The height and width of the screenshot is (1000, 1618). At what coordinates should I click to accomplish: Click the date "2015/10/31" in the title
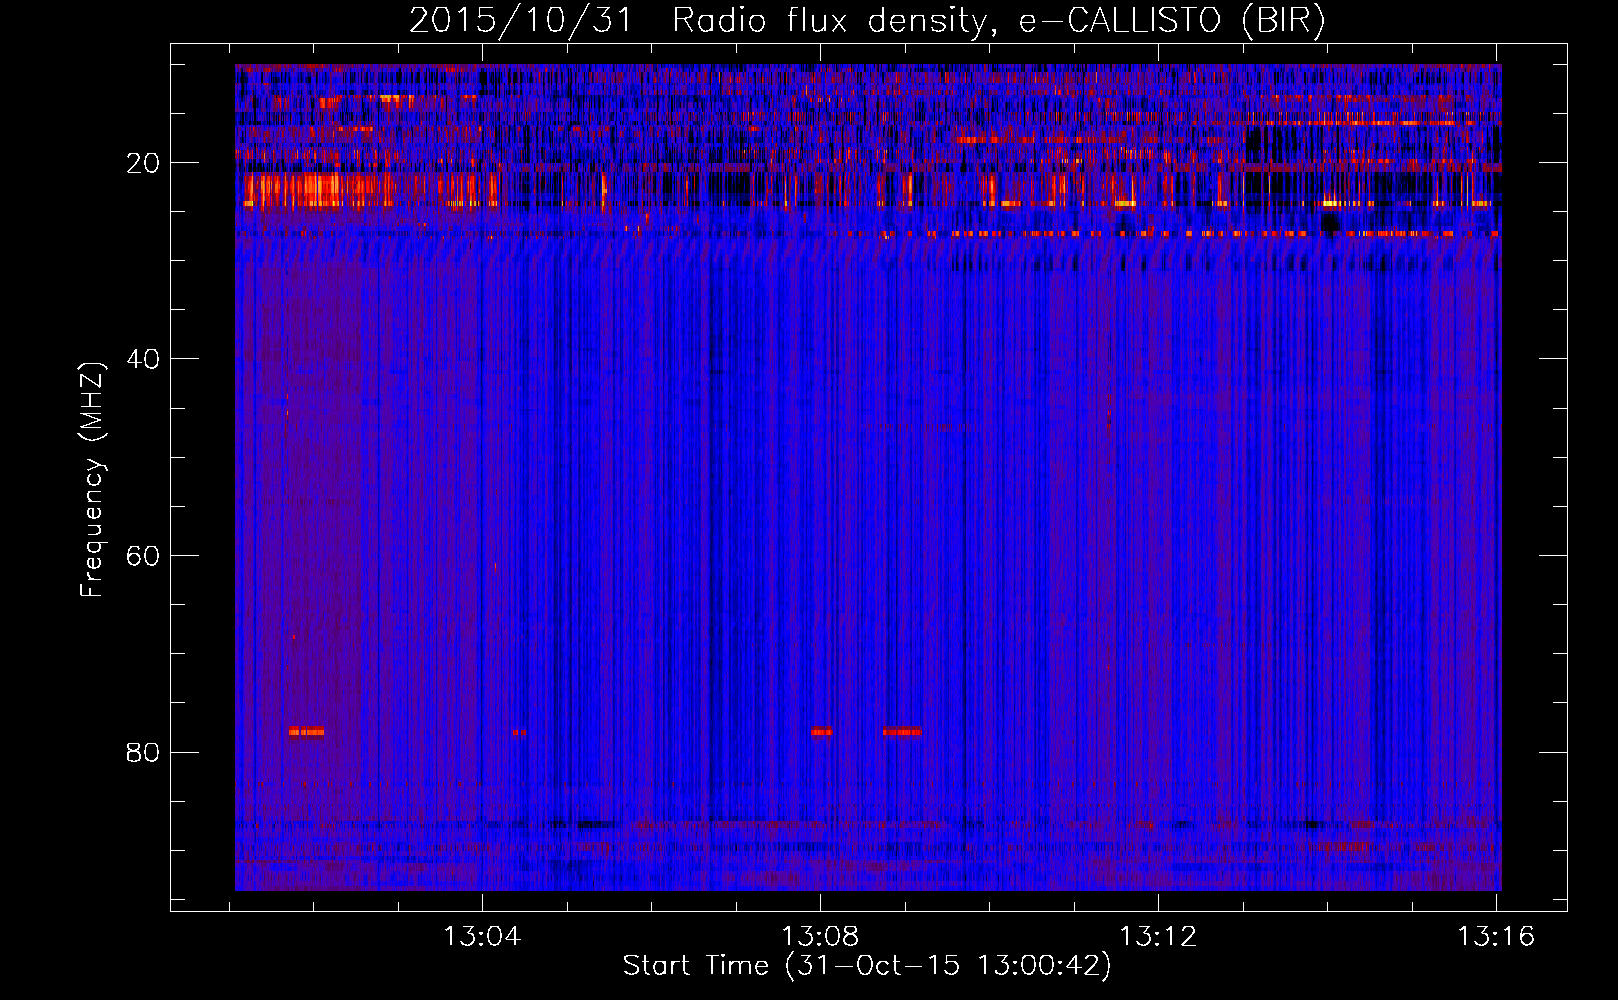tap(520, 20)
